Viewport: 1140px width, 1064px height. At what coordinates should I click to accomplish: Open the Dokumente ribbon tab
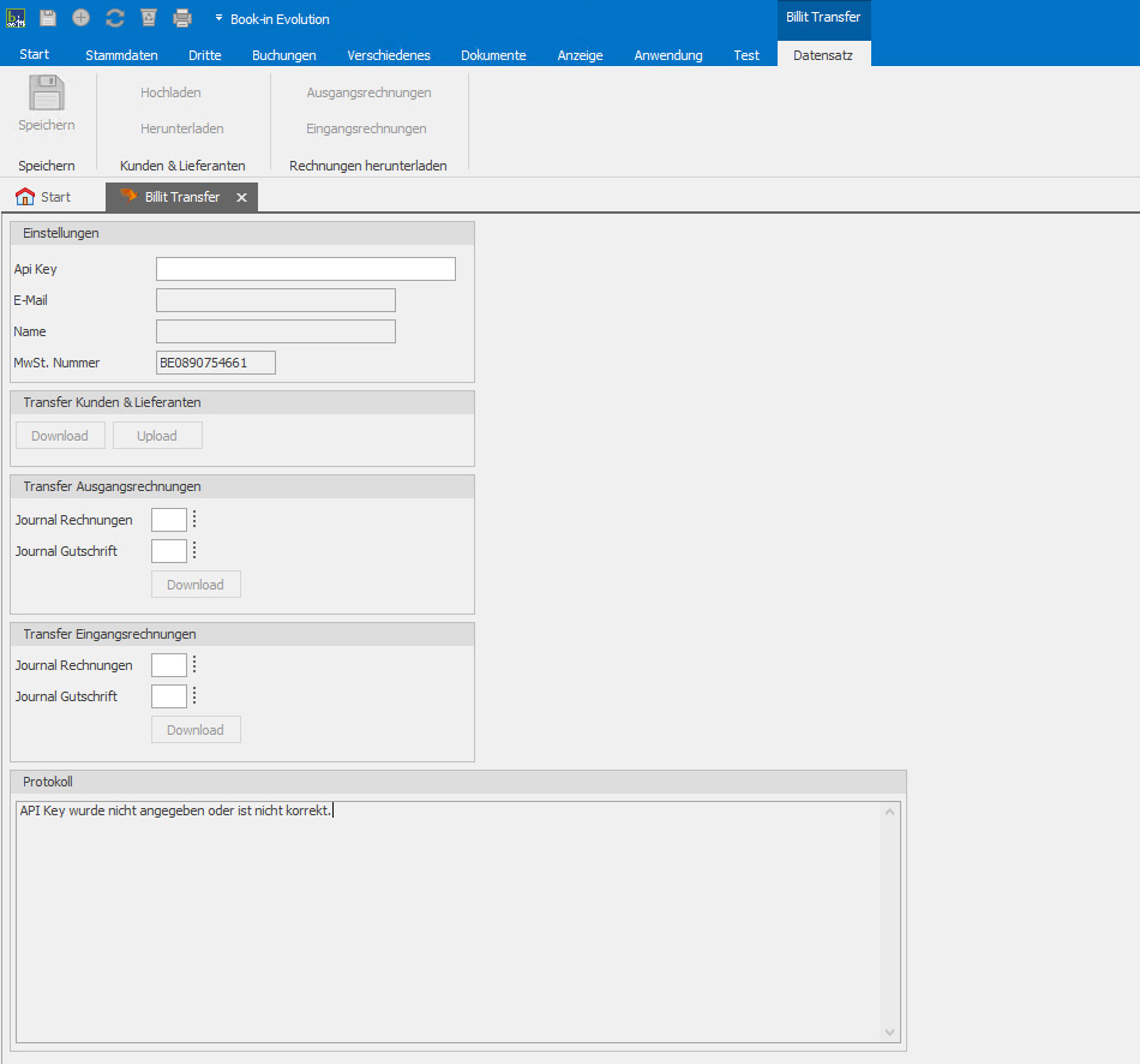pos(494,55)
